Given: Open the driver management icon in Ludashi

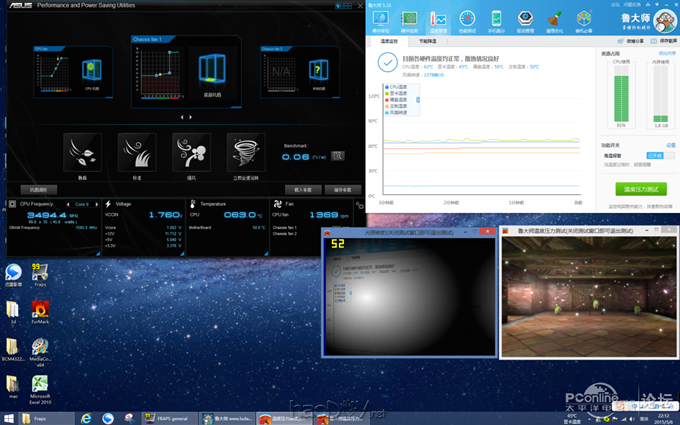Looking at the screenshot, I should [525, 20].
